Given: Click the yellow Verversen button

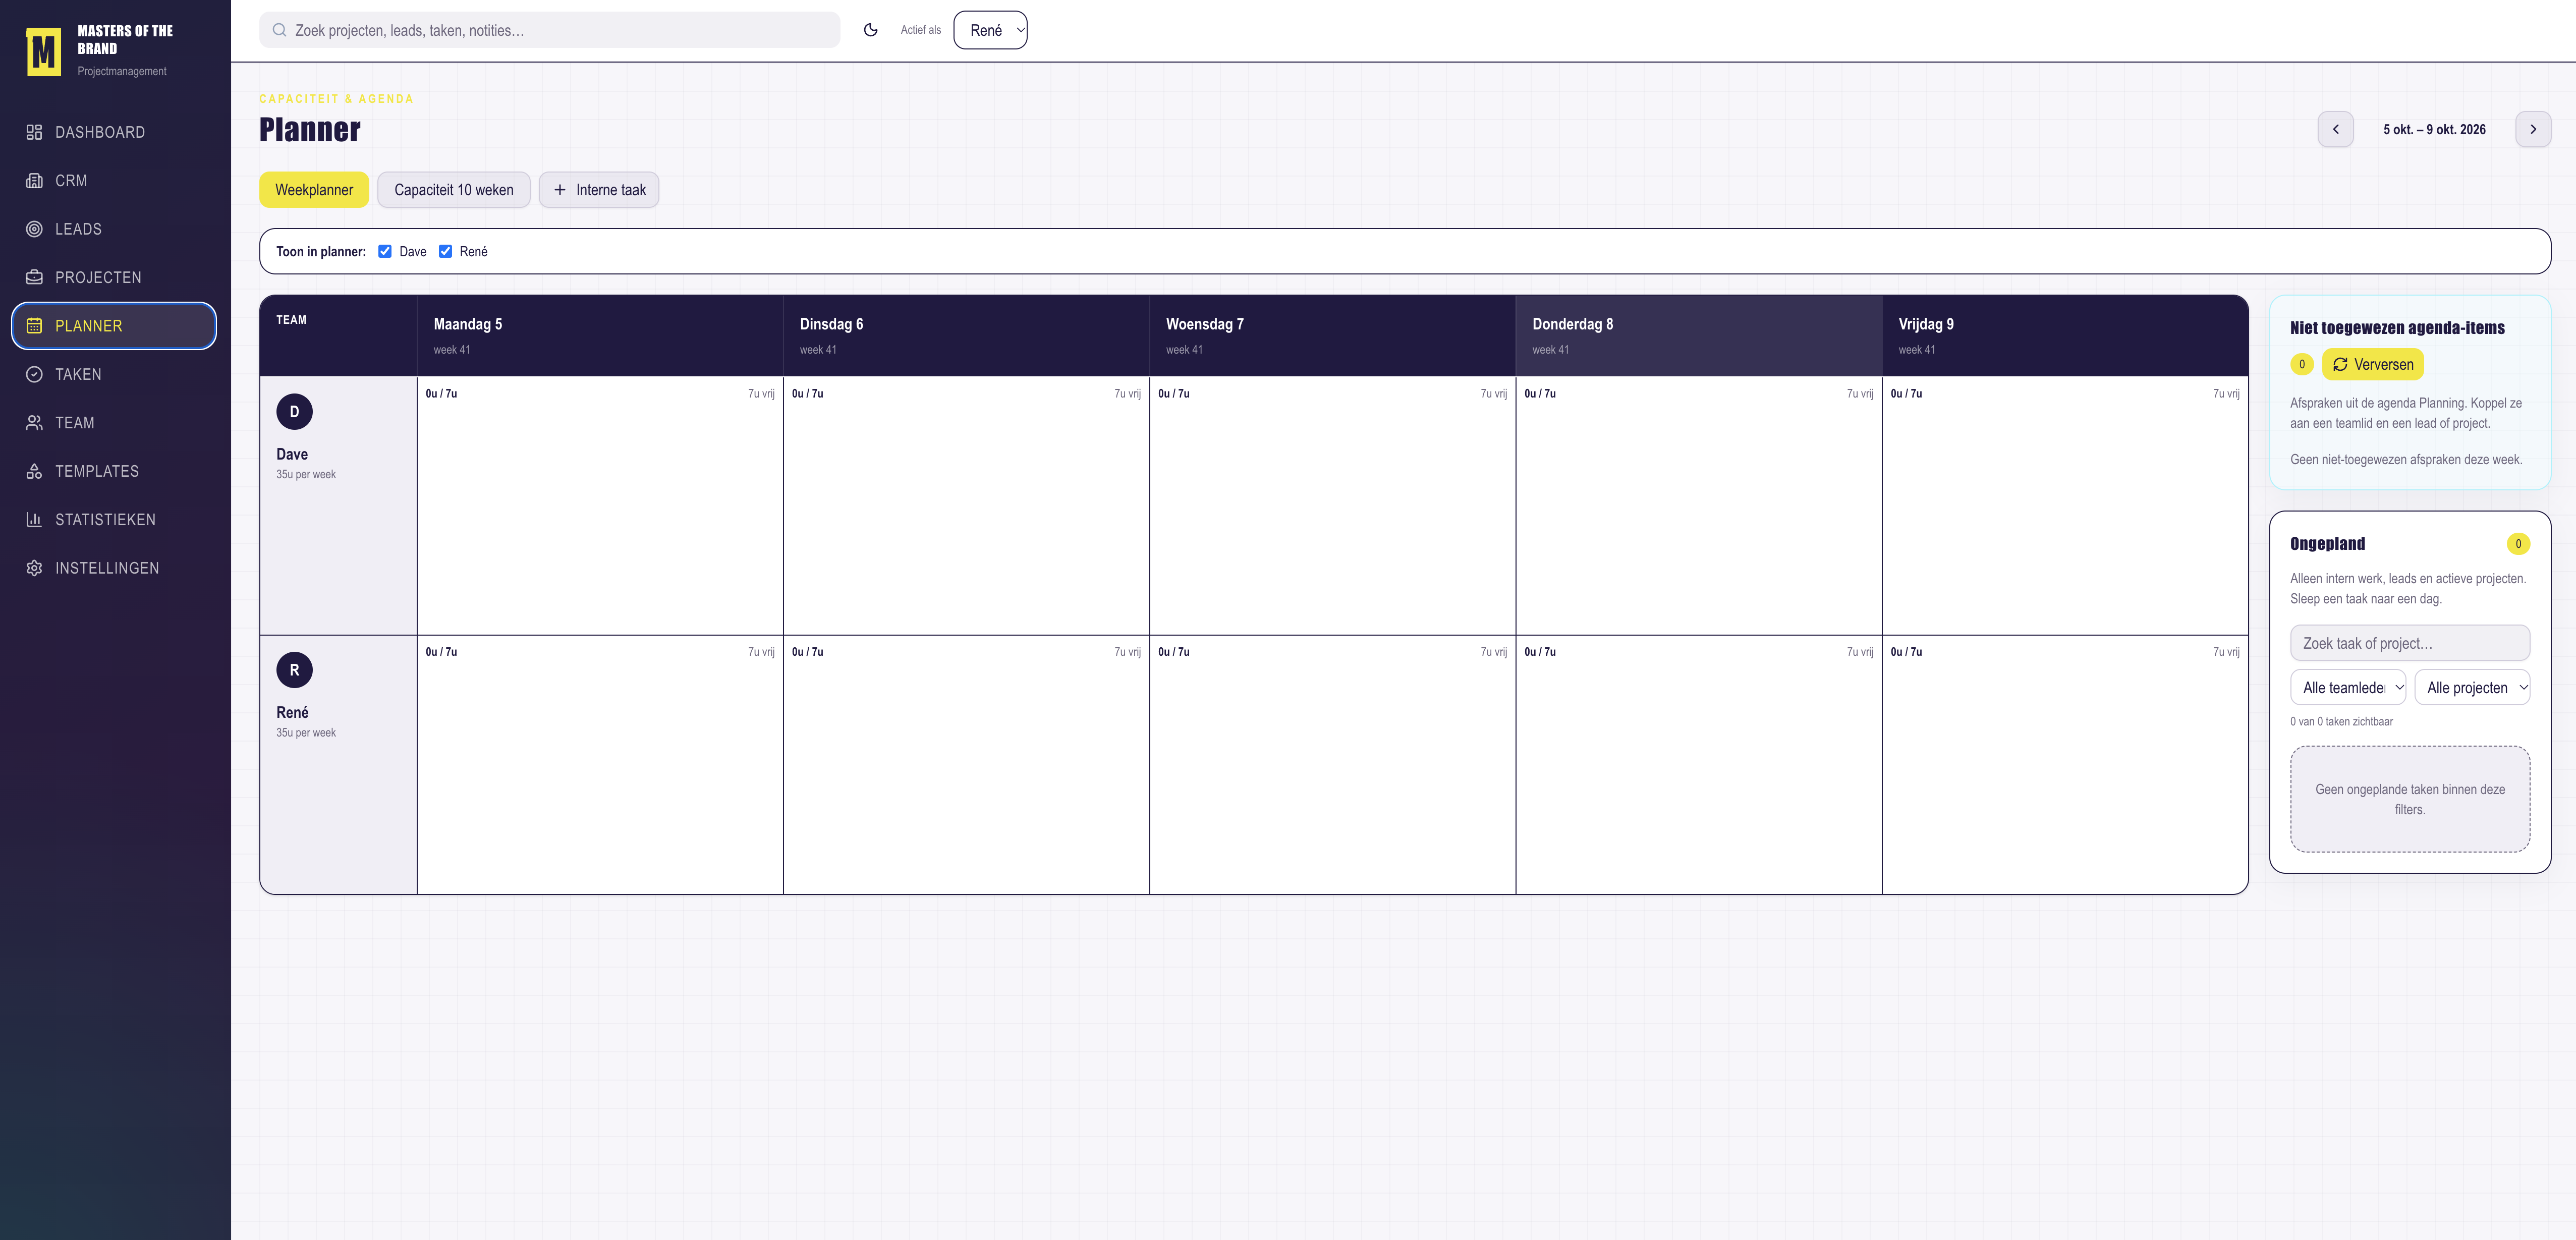Looking at the screenshot, I should 2372,364.
